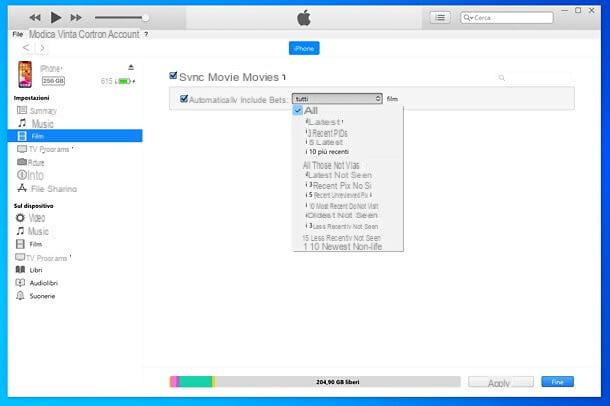The image size is (610, 406).
Task: Adjust the volume slider knob
Action: [x=145, y=18]
